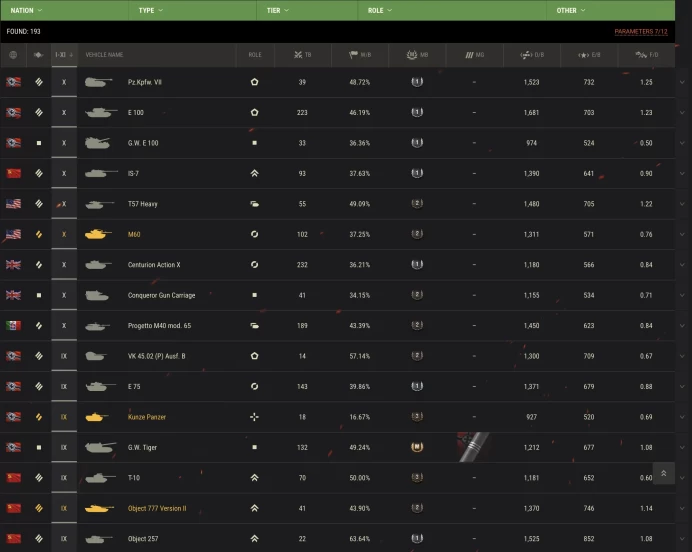Open the ROLE filter dropdown
This screenshot has width=692, height=552.
click(x=380, y=10)
